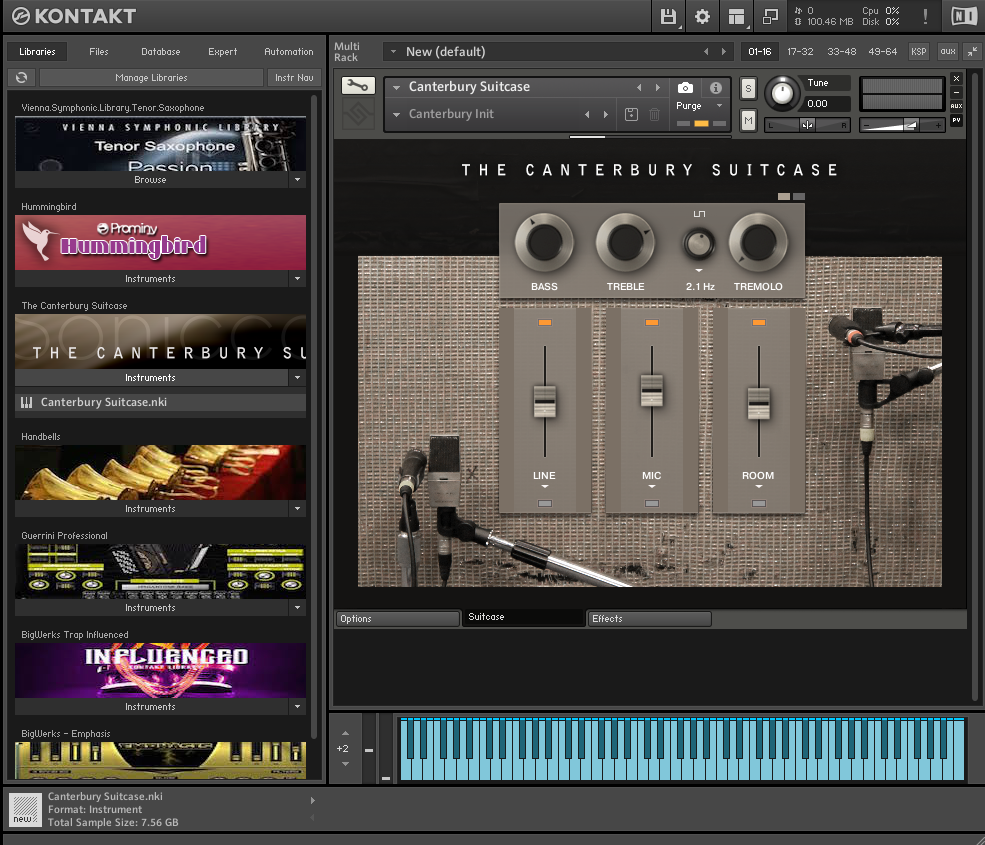This screenshot has width=985, height=845.
Task: Open The Canterbury Suitcase library dropdown arrow
Action: 297,378
